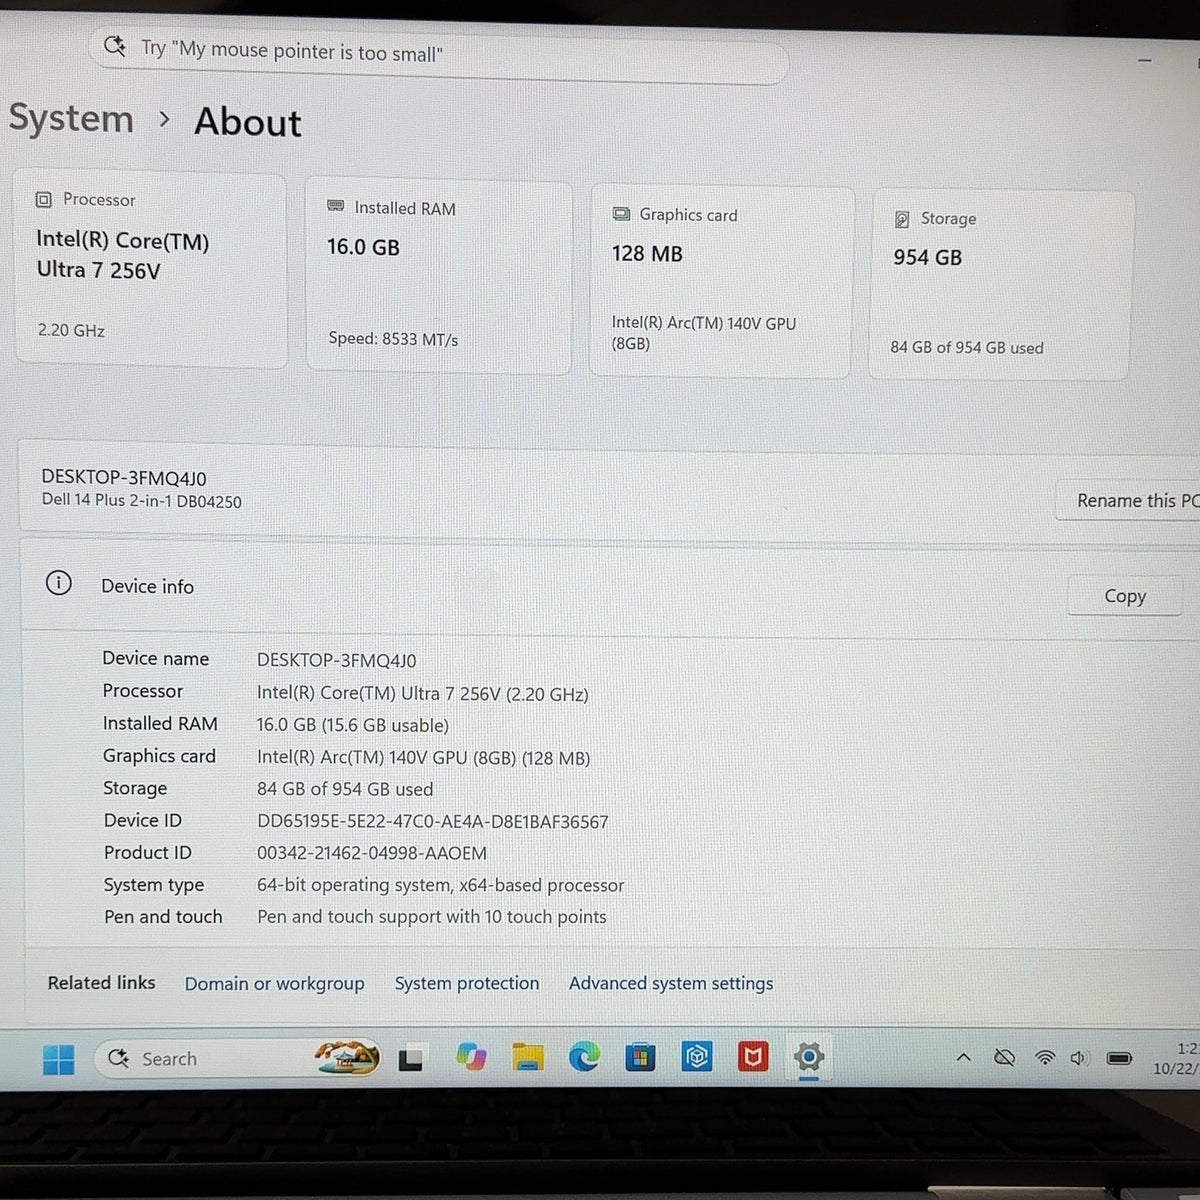Open Advanced system settings link
Viewport: 1200px width, 1200px height.
click(671, 984)
